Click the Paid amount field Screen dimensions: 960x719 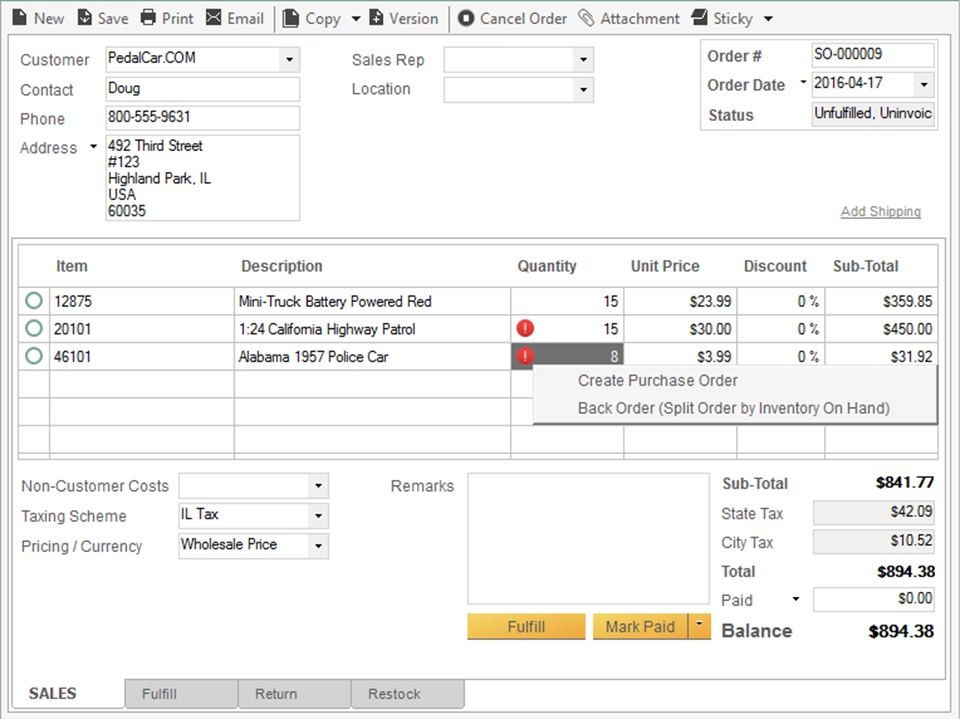tap(874, 599)
